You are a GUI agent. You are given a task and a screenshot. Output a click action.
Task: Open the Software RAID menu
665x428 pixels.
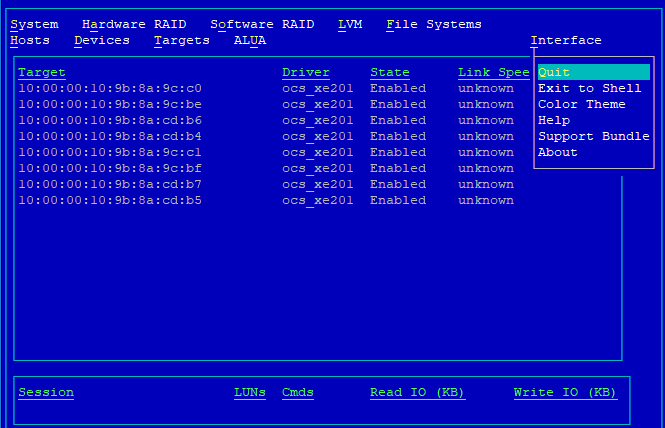[262, 24]
